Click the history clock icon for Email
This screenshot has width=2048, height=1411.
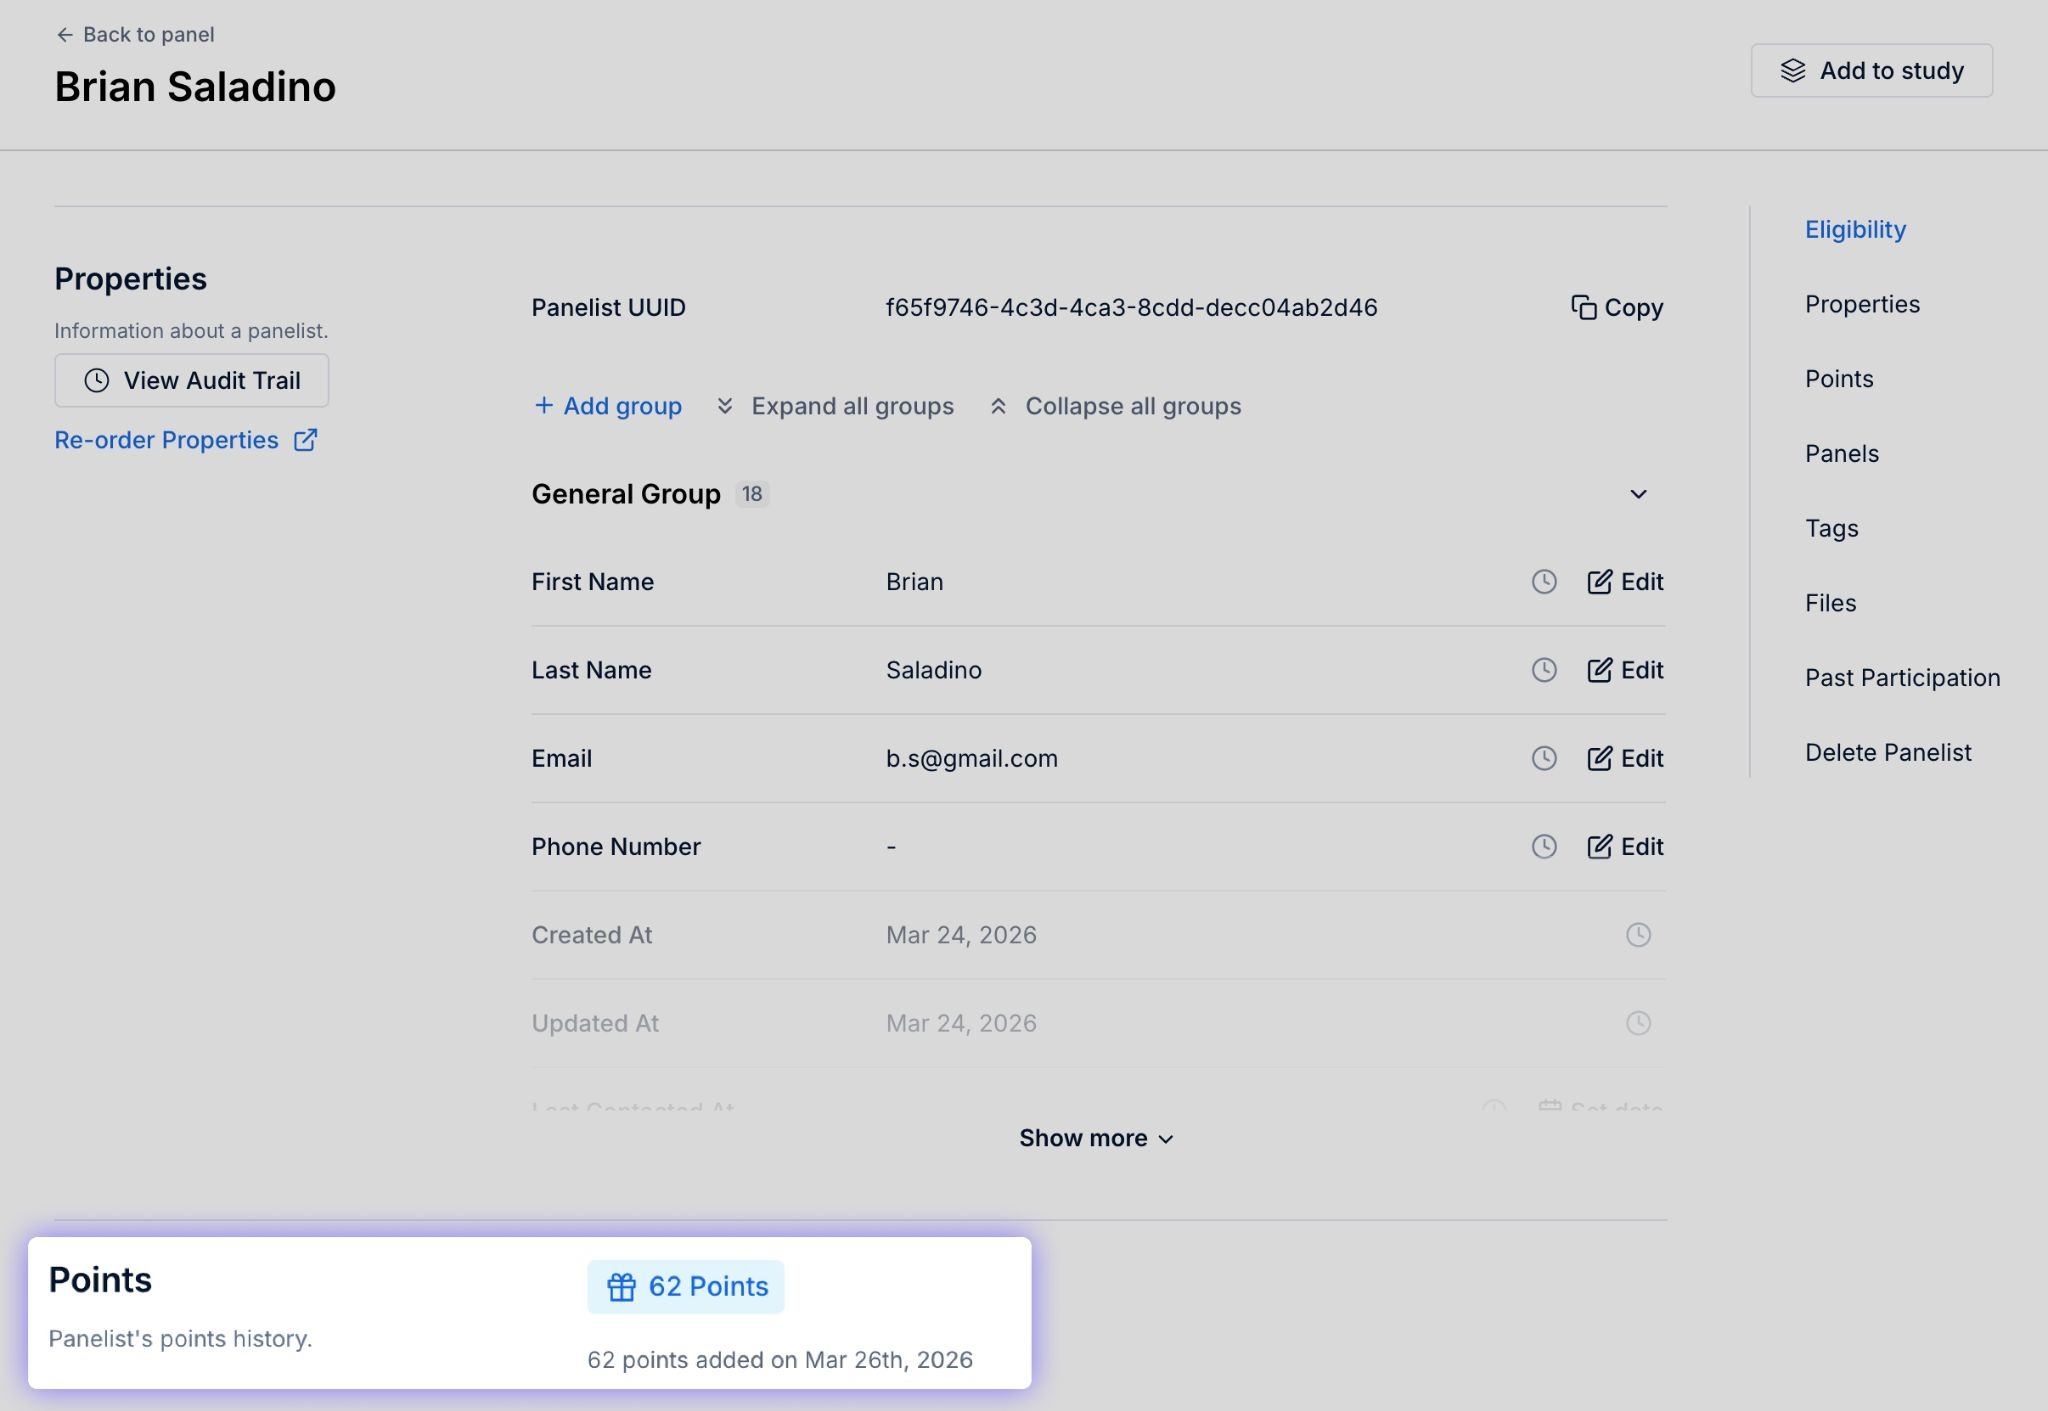pos(1544,758)
